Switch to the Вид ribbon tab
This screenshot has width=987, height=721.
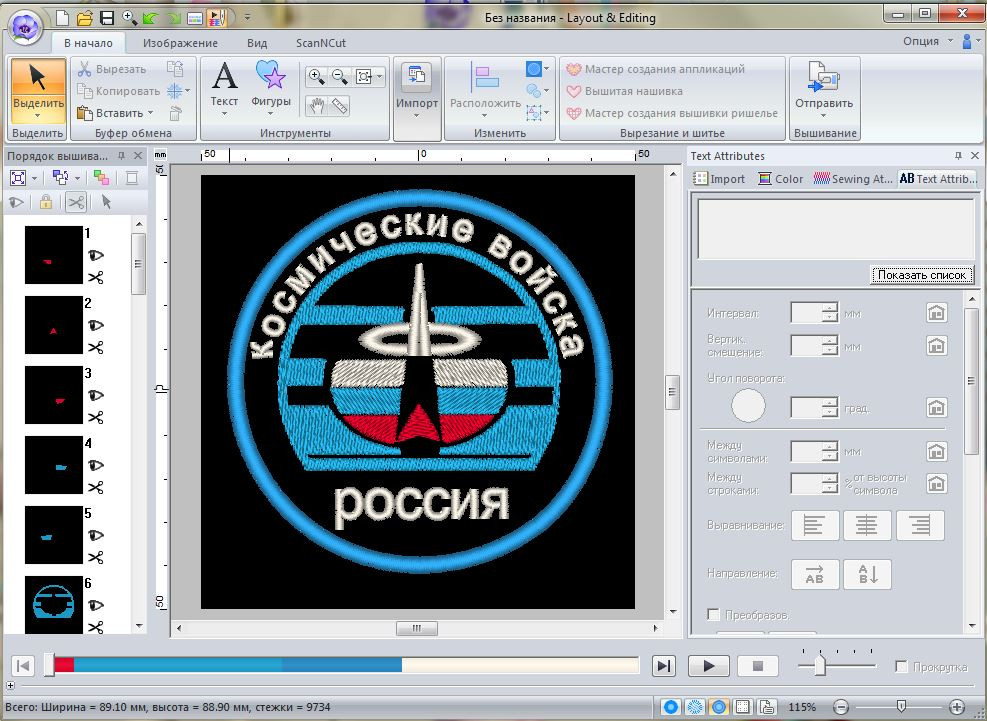pos(257,43)
